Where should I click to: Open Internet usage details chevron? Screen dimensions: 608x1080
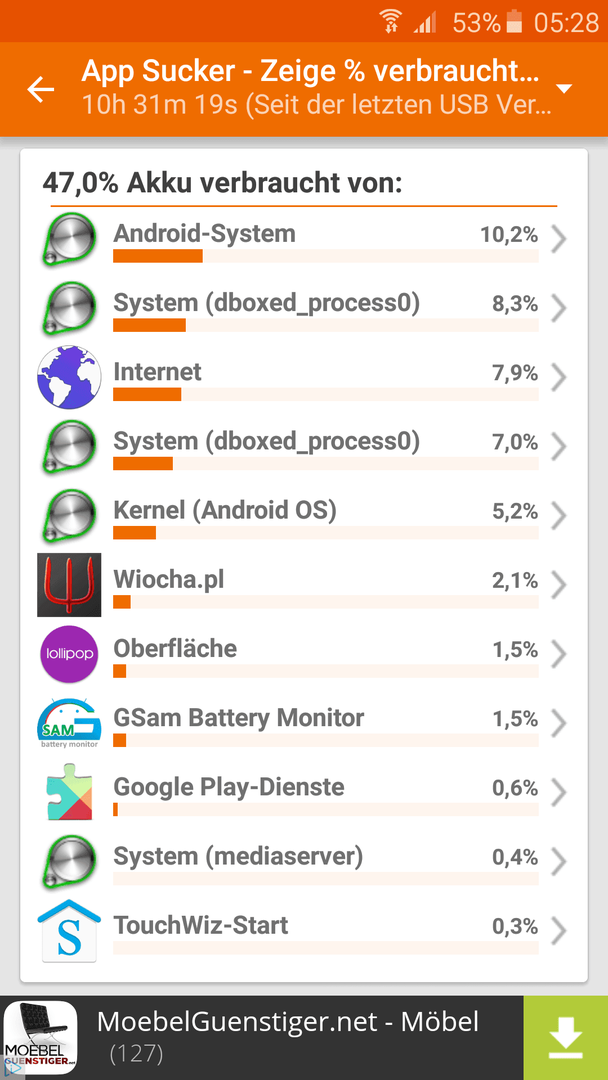[559, 377]
